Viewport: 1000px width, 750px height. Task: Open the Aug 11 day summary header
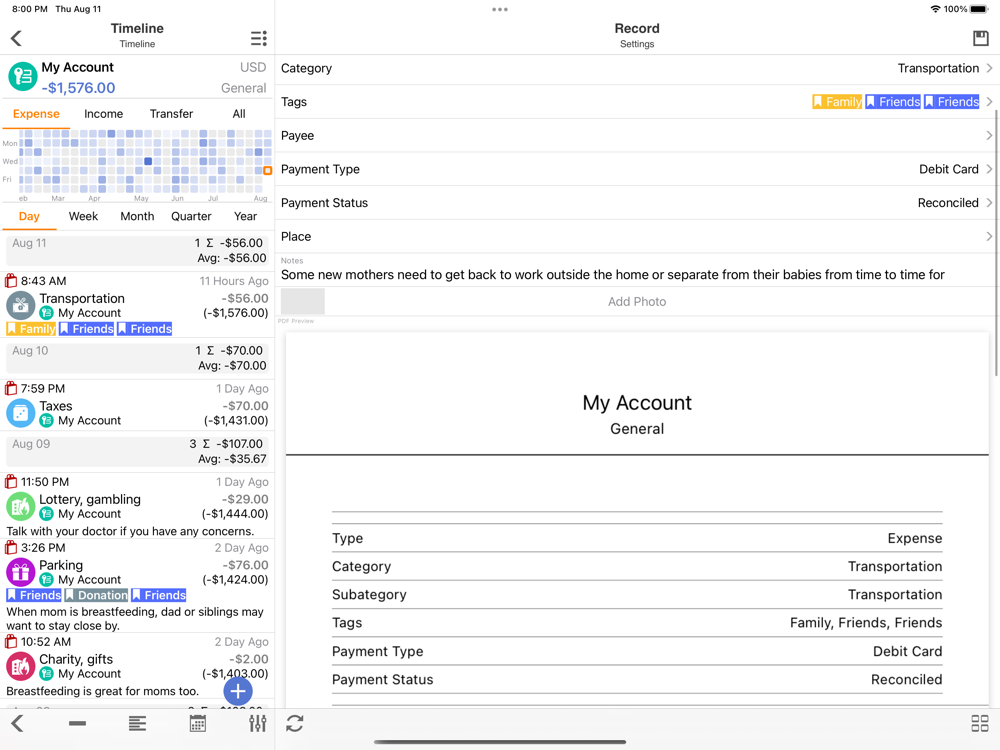pyautogui.click(x=137, y=251)
